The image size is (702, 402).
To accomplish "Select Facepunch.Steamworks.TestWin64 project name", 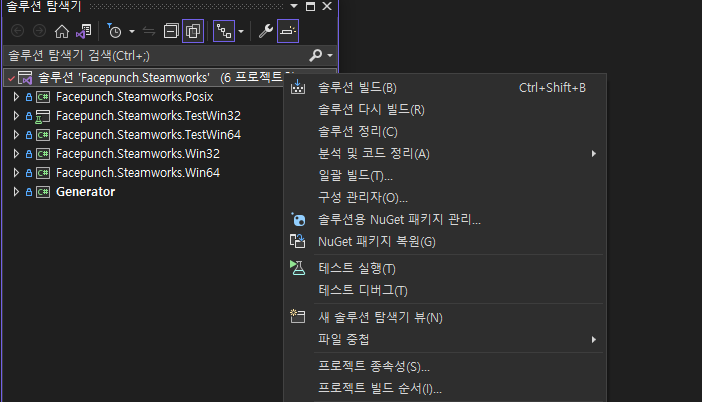I will pyautogui.click(x=148, y=135).
